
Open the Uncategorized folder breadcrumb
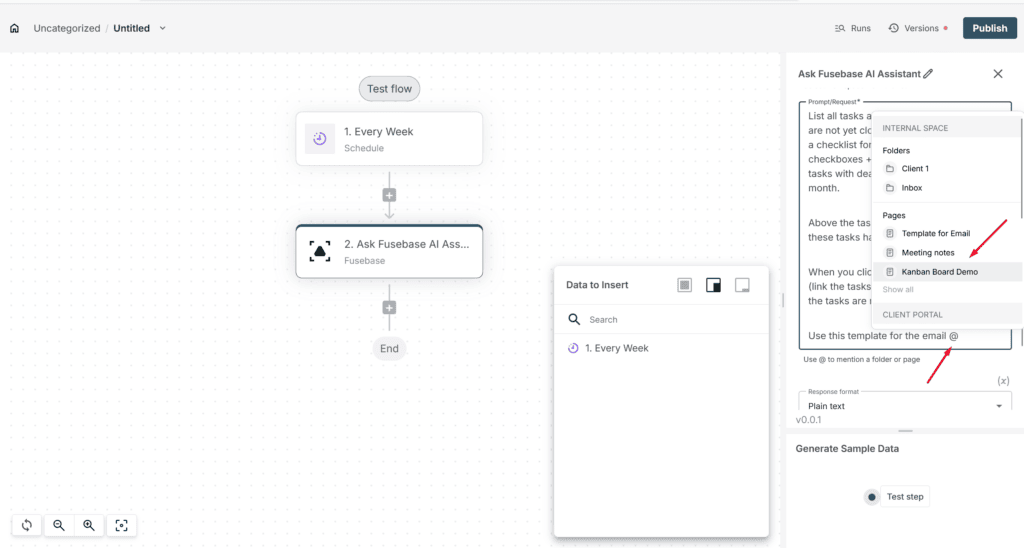tap(67, 28)
